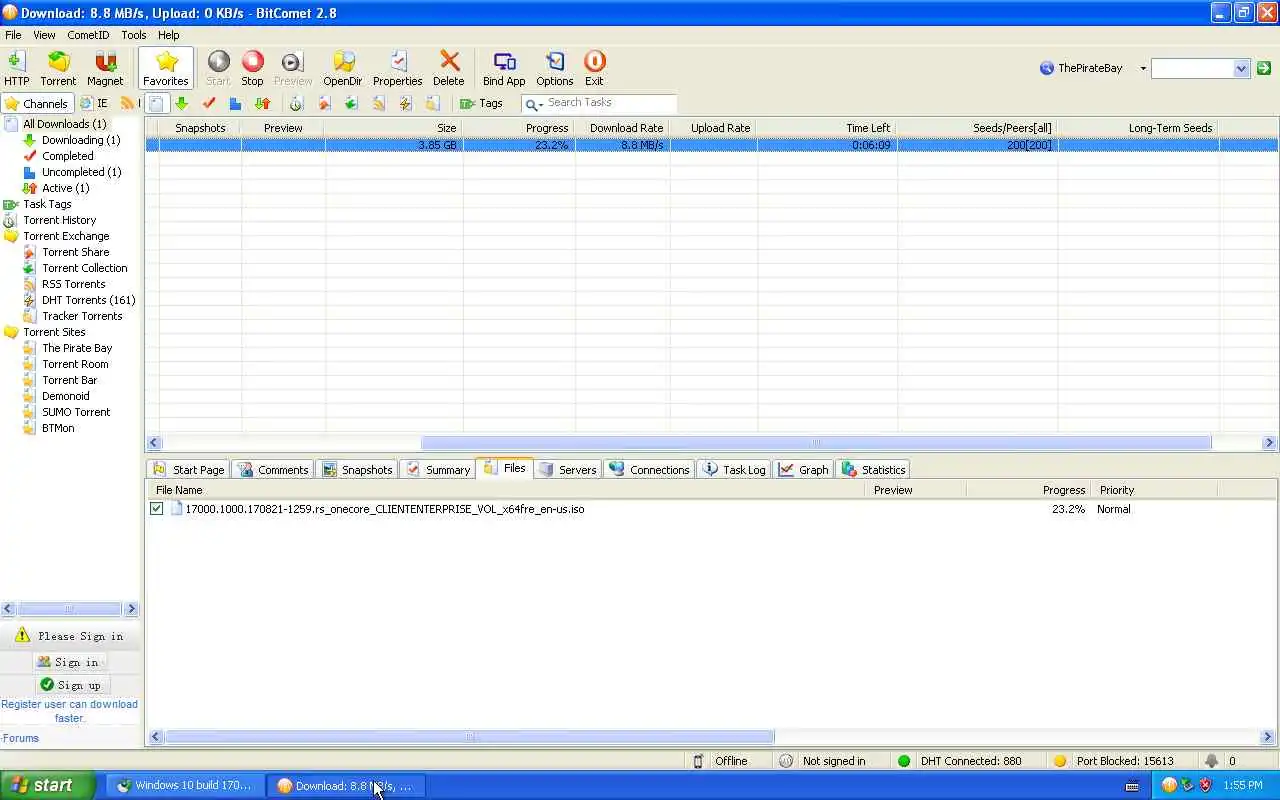Click the yellow Port Blocked status icon

pyautogui.click(x=1060, y=761)
